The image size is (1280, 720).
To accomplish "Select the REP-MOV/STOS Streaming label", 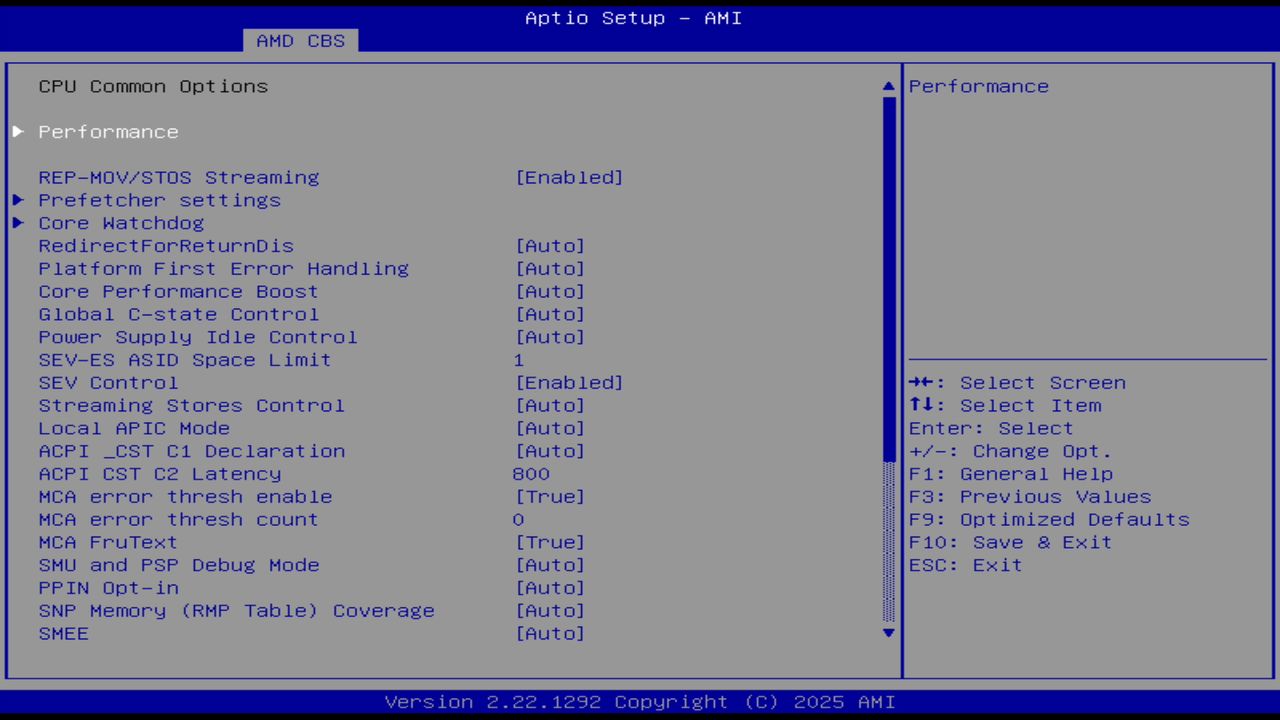I will pos(179,178).
